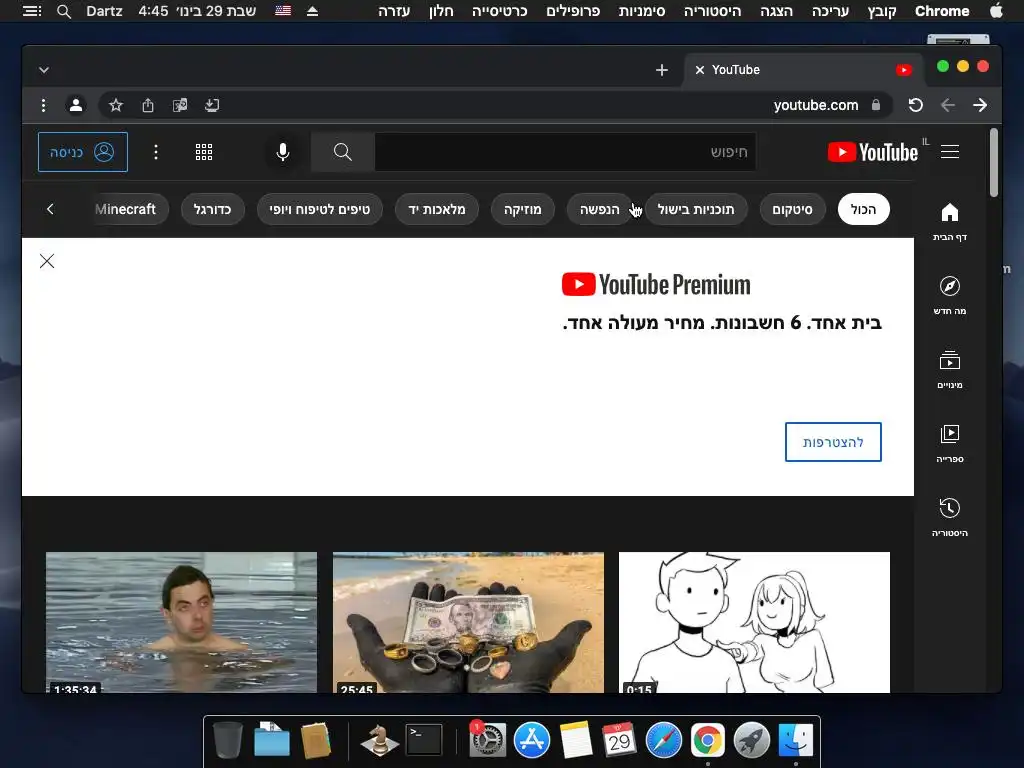Screen dimensions: 1024x768
Task: Open the Chrome profile avatar
Action: coord(76,105)
